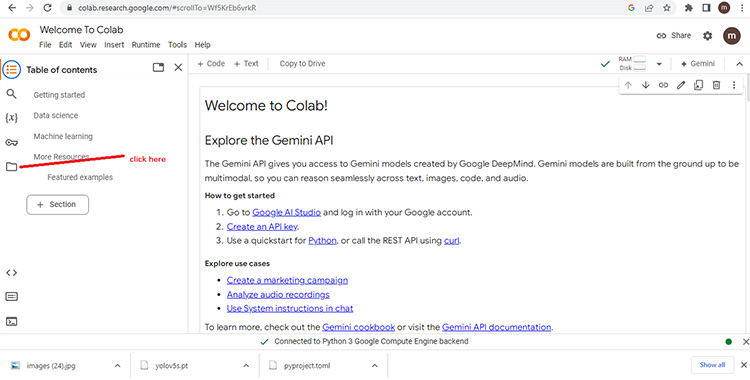Show all downloads
Viewport: 750px width, 380px height.
[712, 365]
